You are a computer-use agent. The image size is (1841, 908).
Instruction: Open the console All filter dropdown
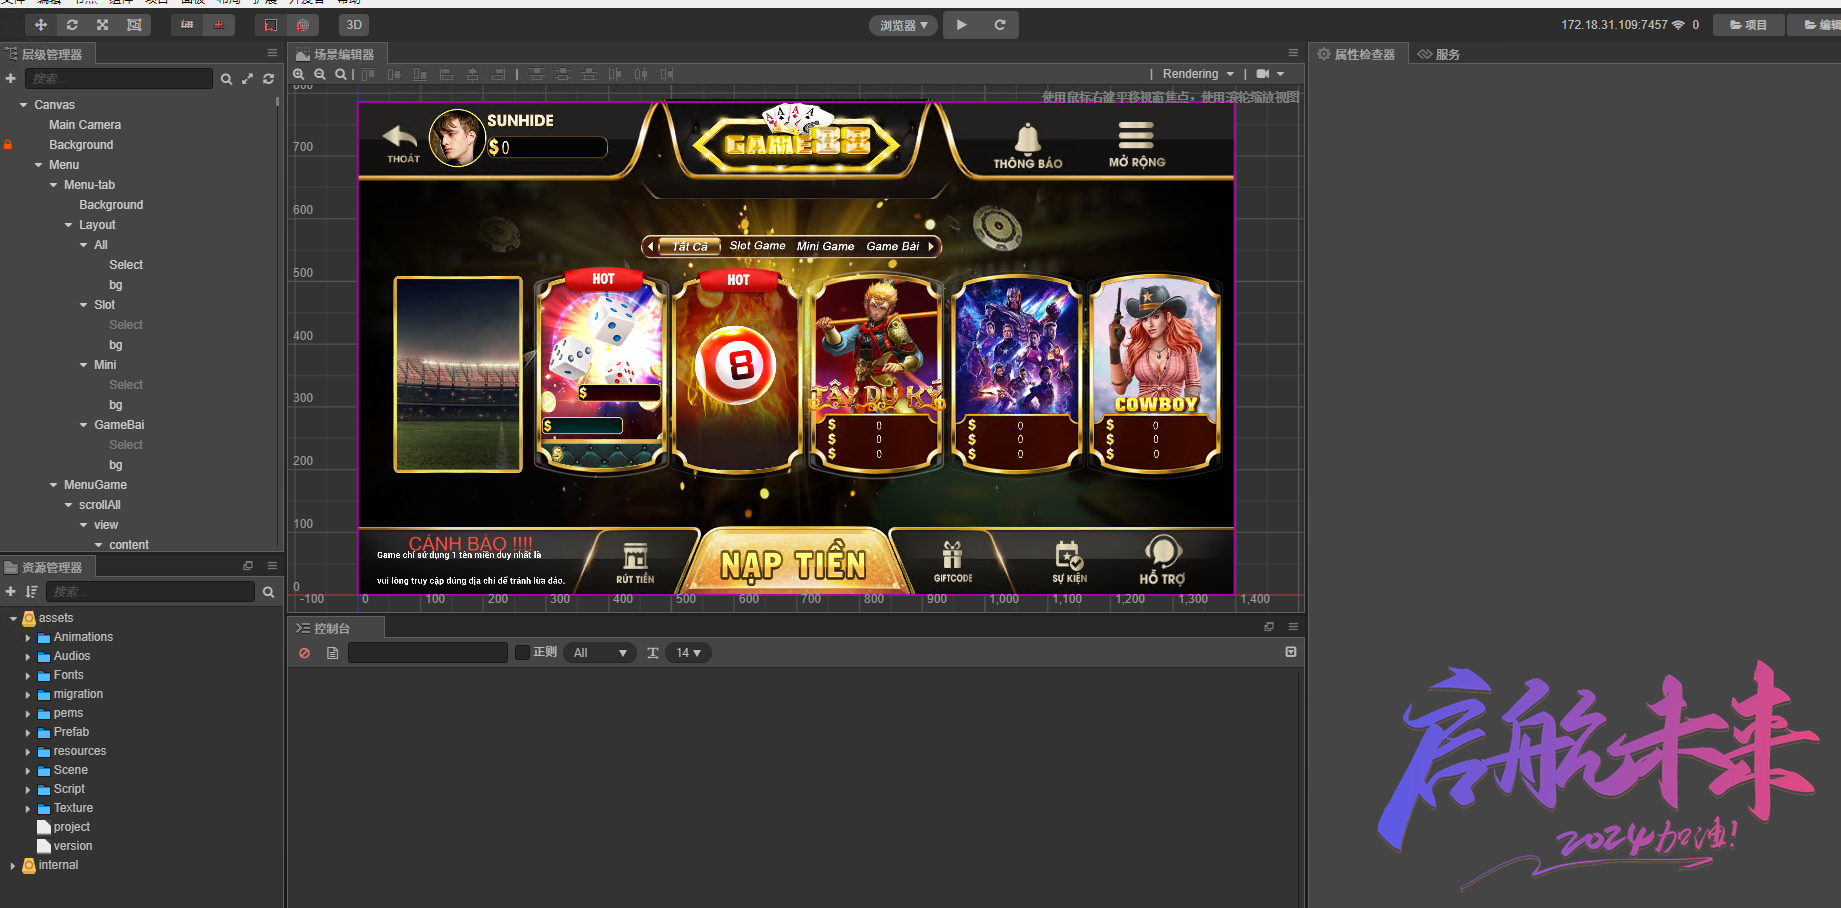coord(600,653)
